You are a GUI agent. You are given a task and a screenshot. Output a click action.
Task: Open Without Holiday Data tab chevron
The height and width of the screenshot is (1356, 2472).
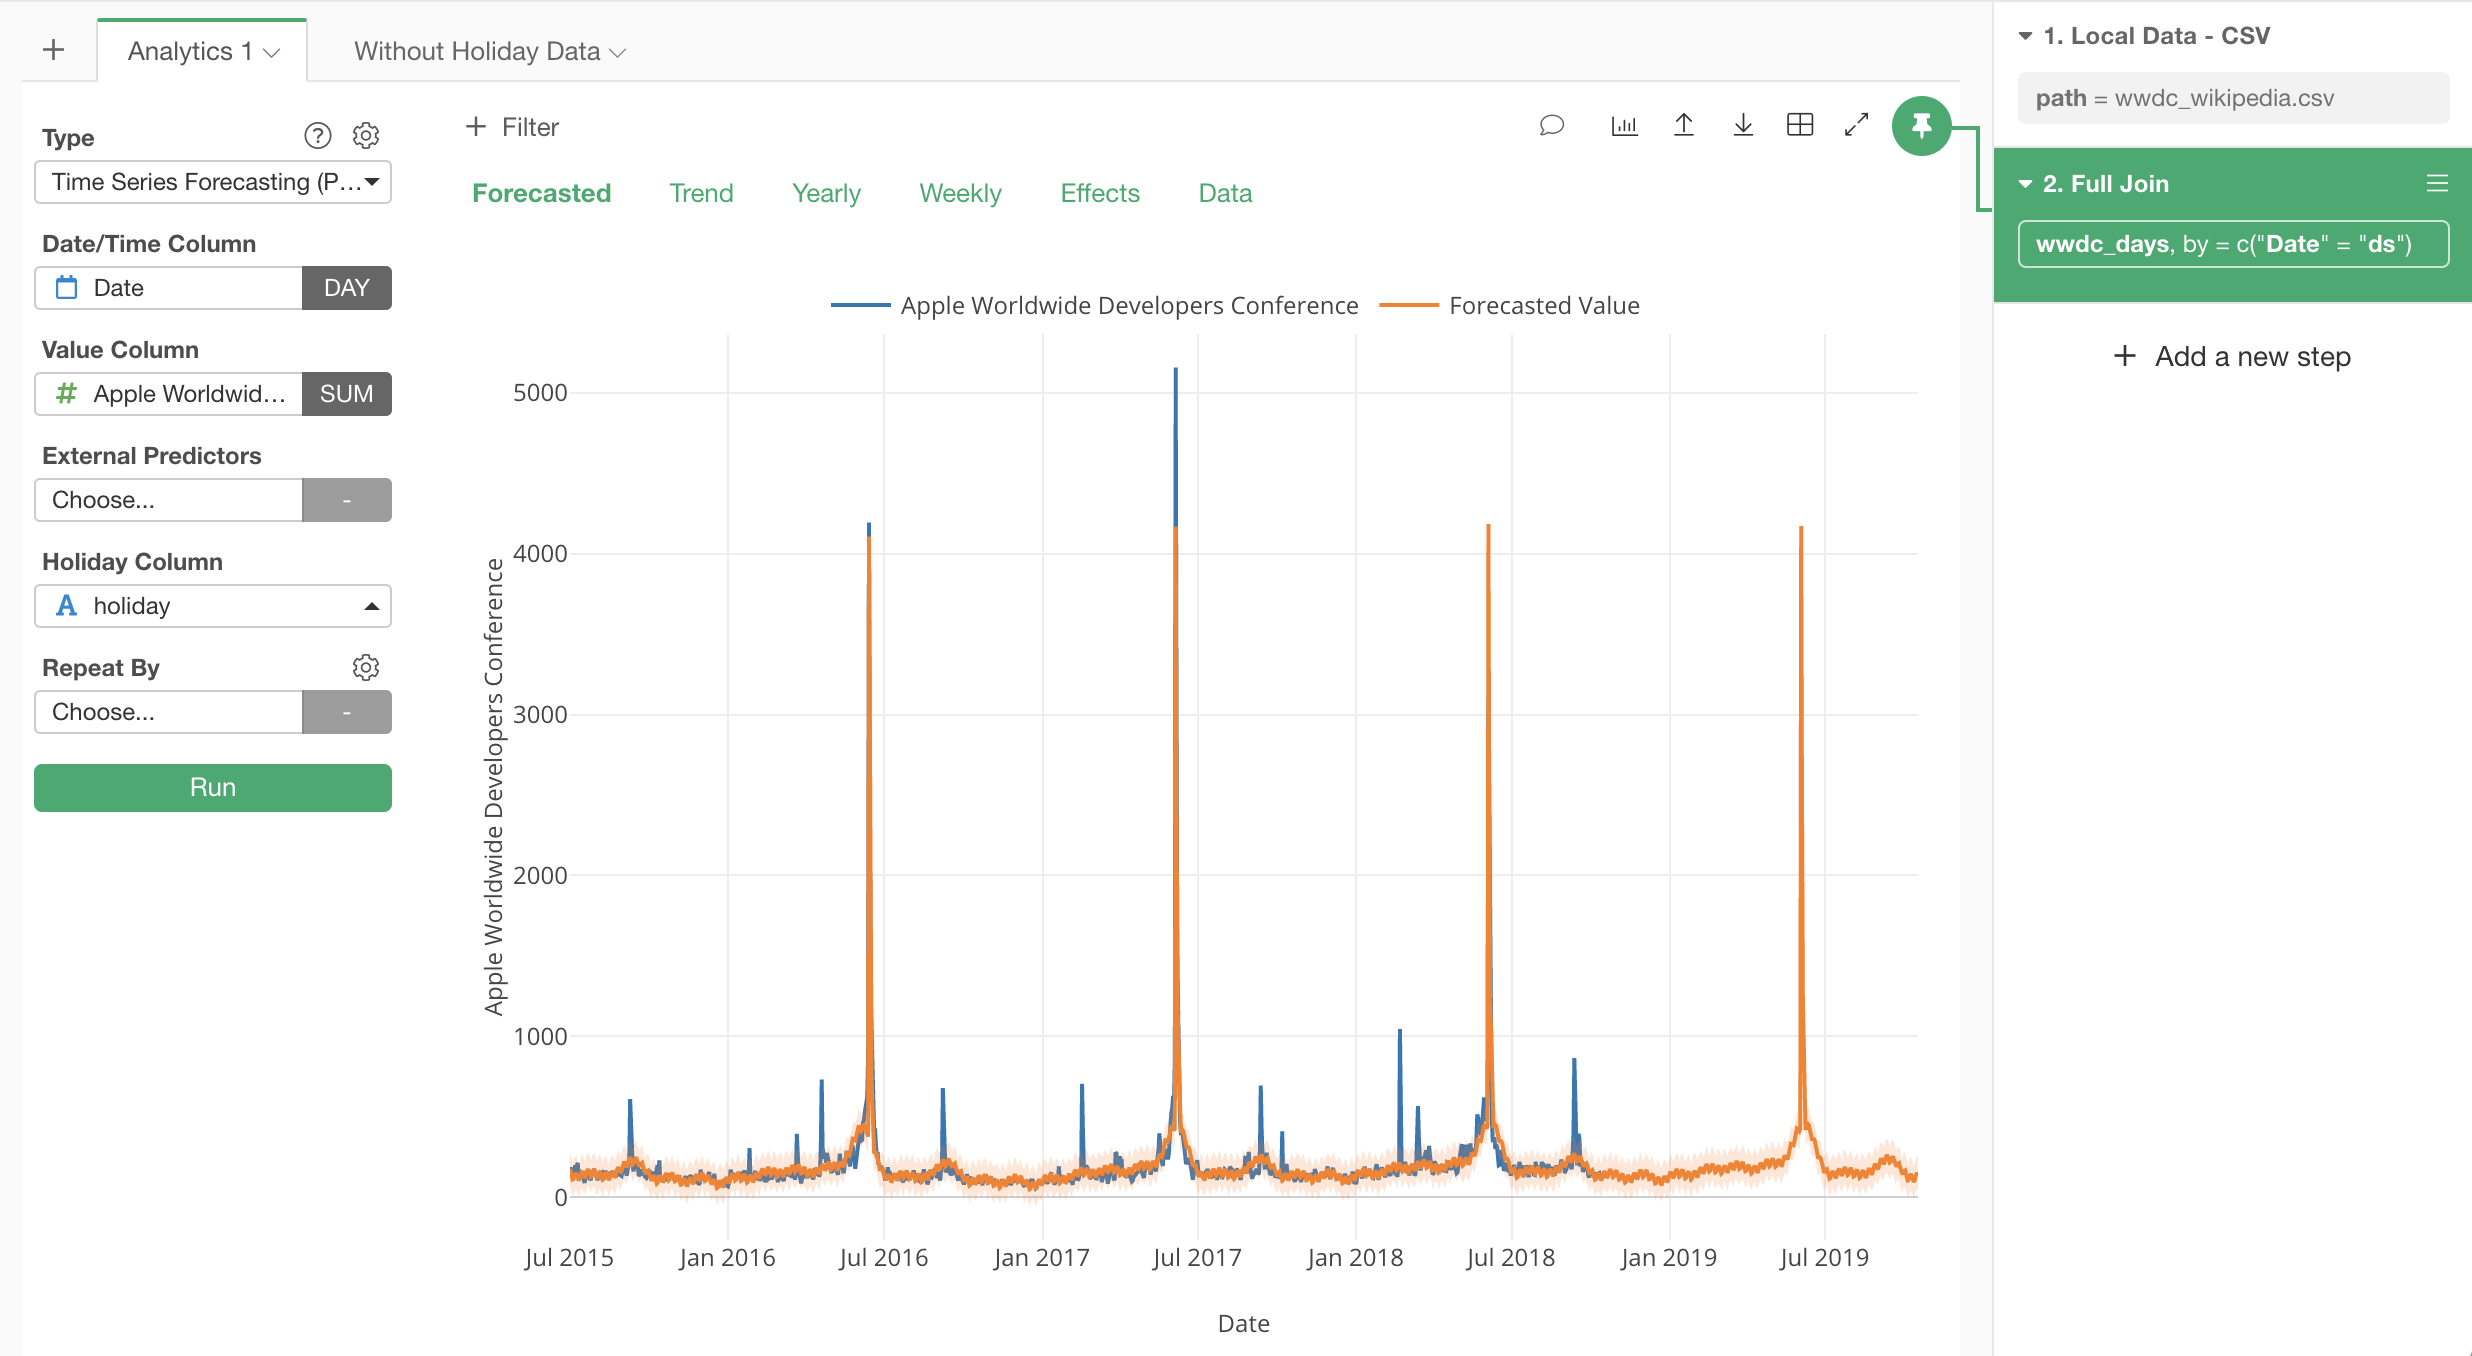point(618,52)
